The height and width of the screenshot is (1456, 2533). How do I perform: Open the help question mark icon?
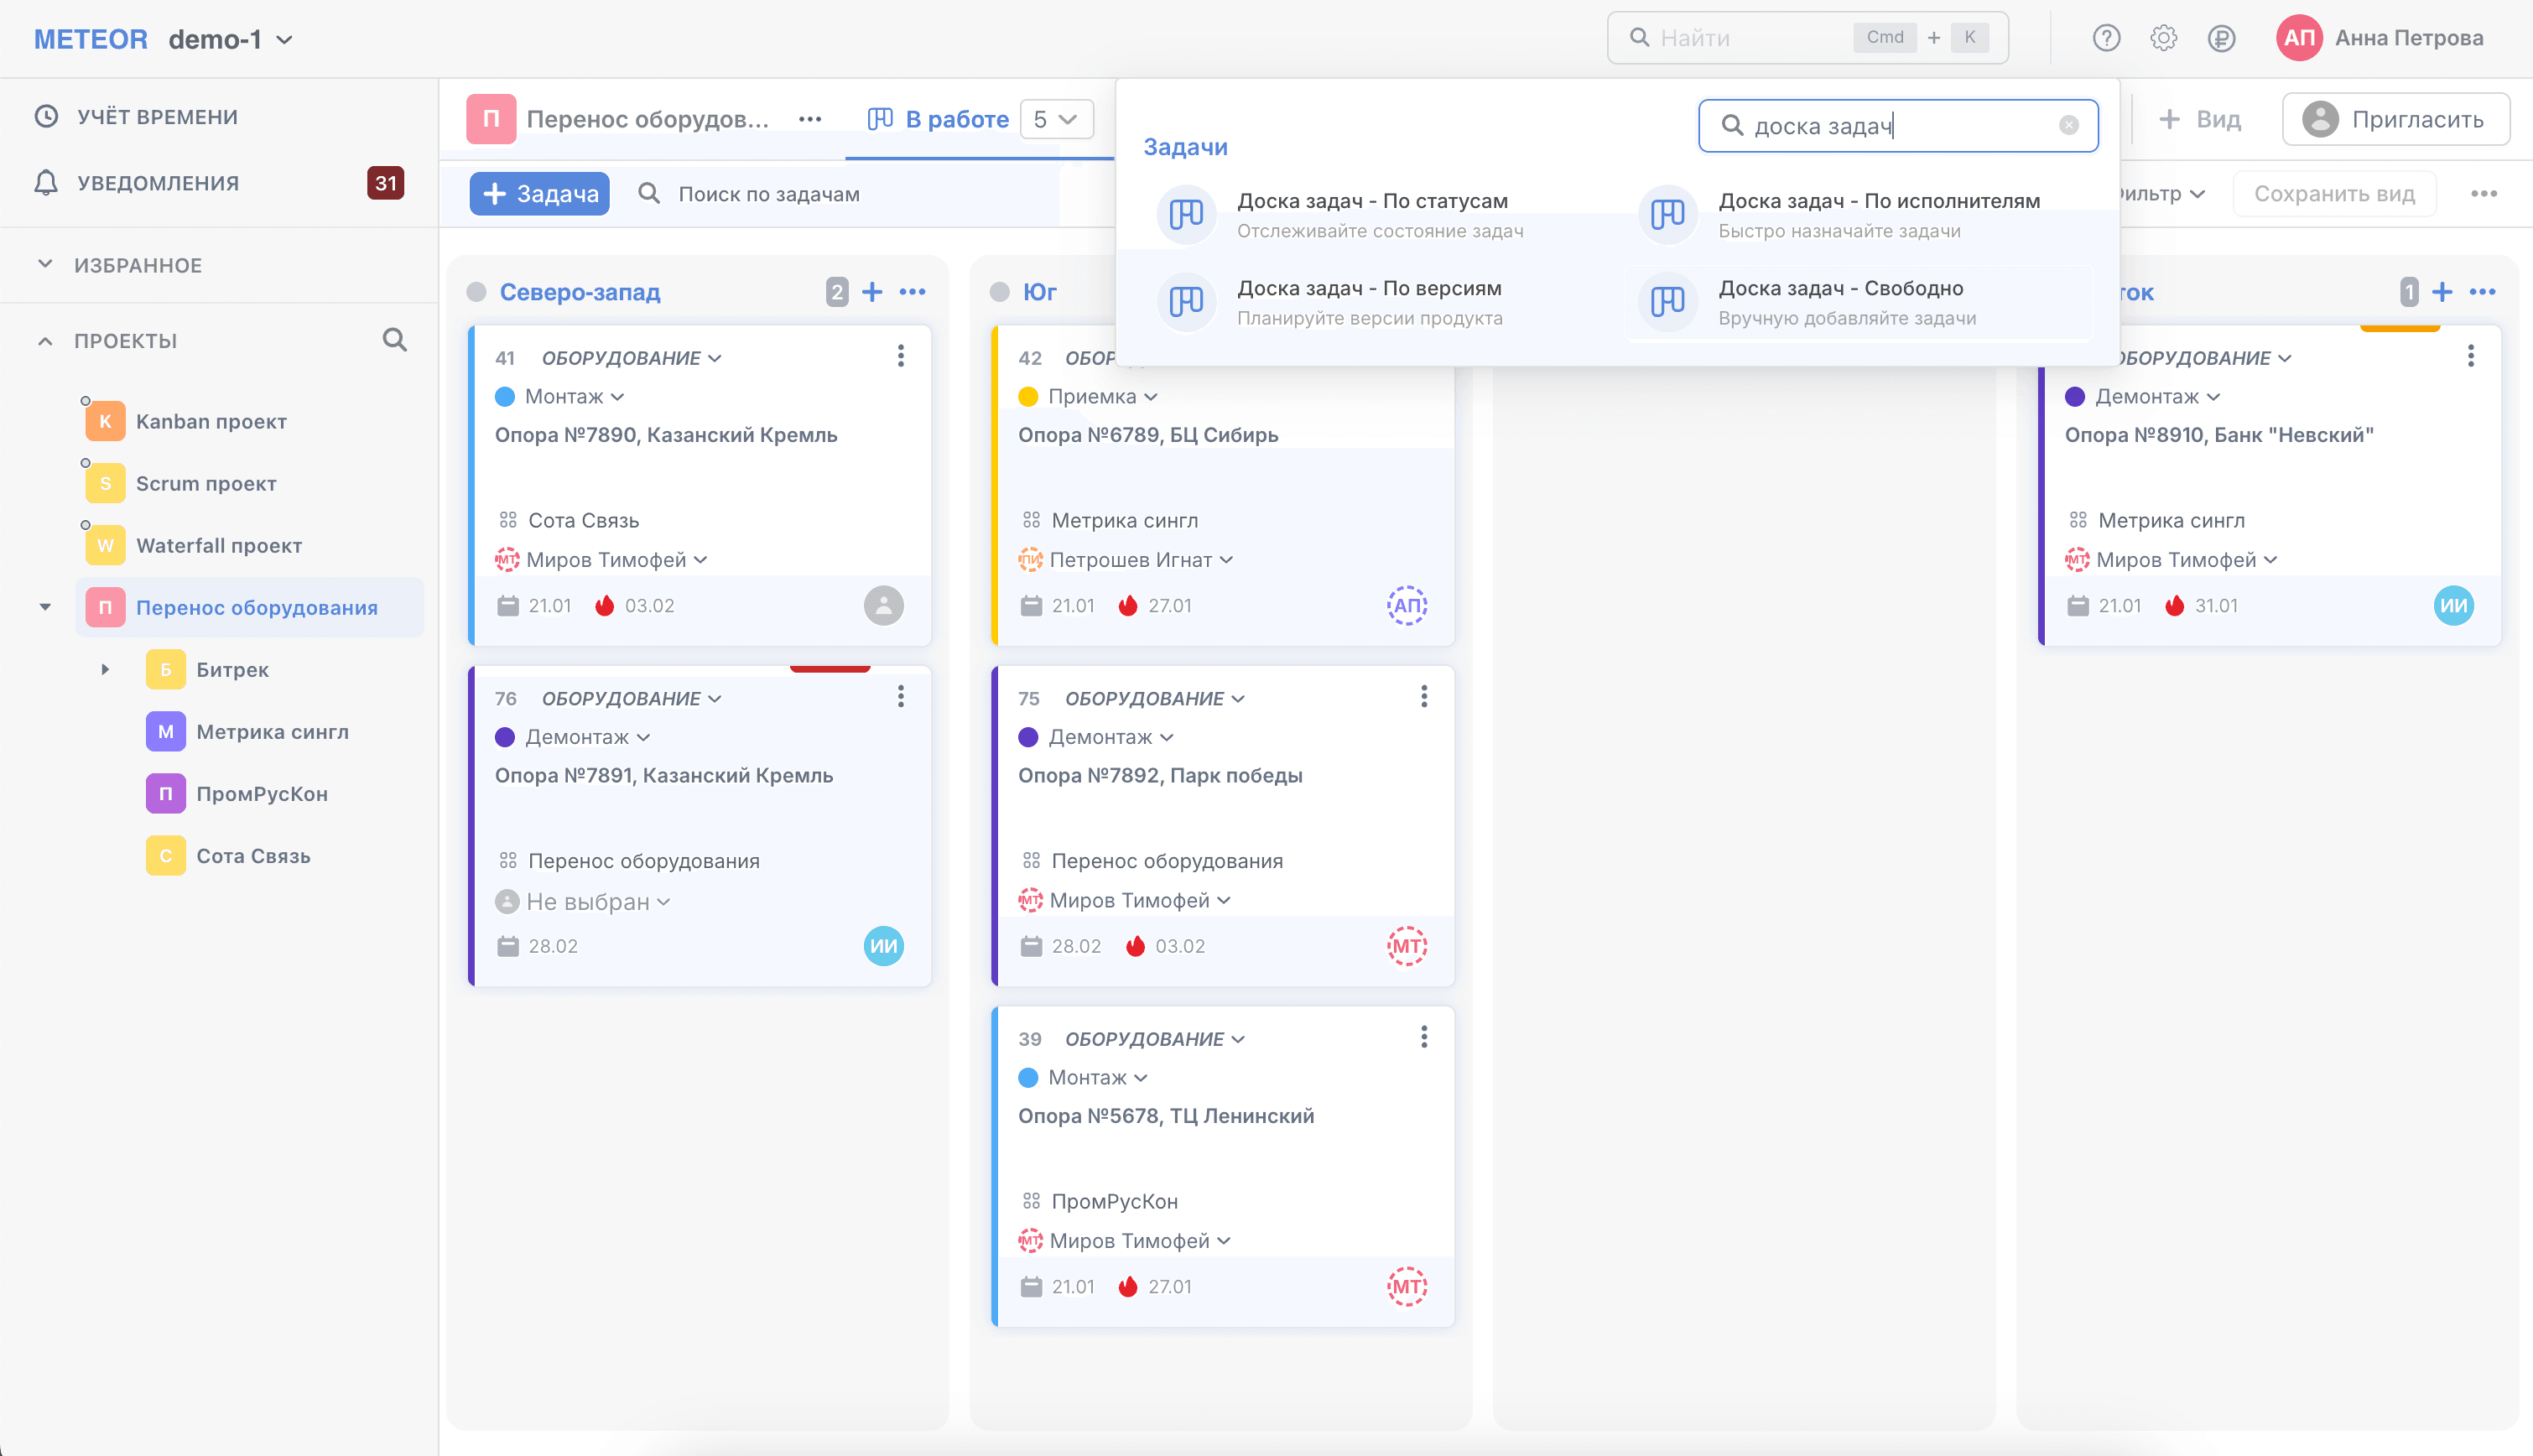[x=2106, y=38]
